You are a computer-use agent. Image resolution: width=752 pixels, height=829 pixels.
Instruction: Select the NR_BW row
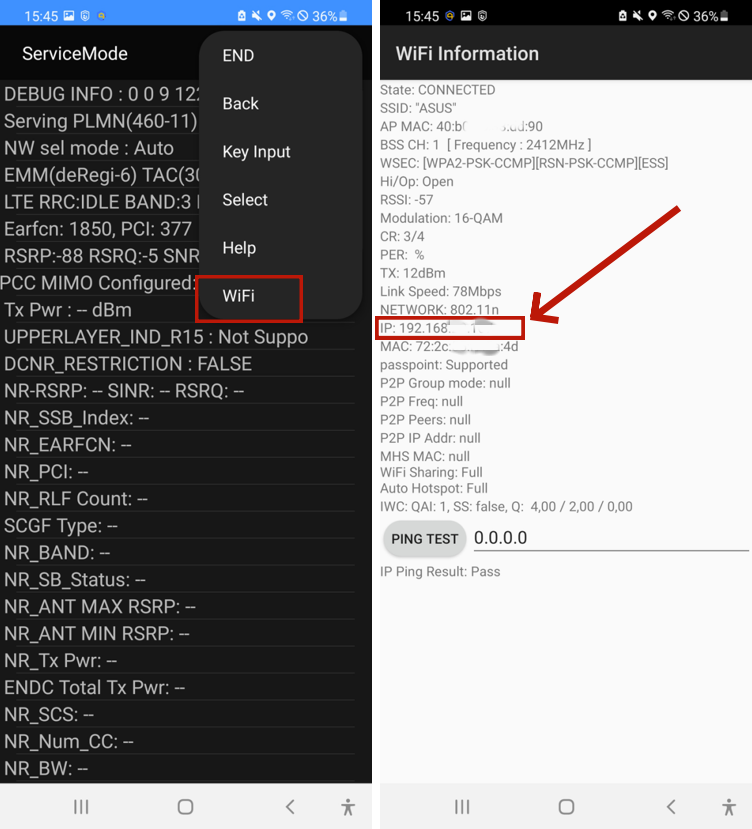click(x=177, y=768)
